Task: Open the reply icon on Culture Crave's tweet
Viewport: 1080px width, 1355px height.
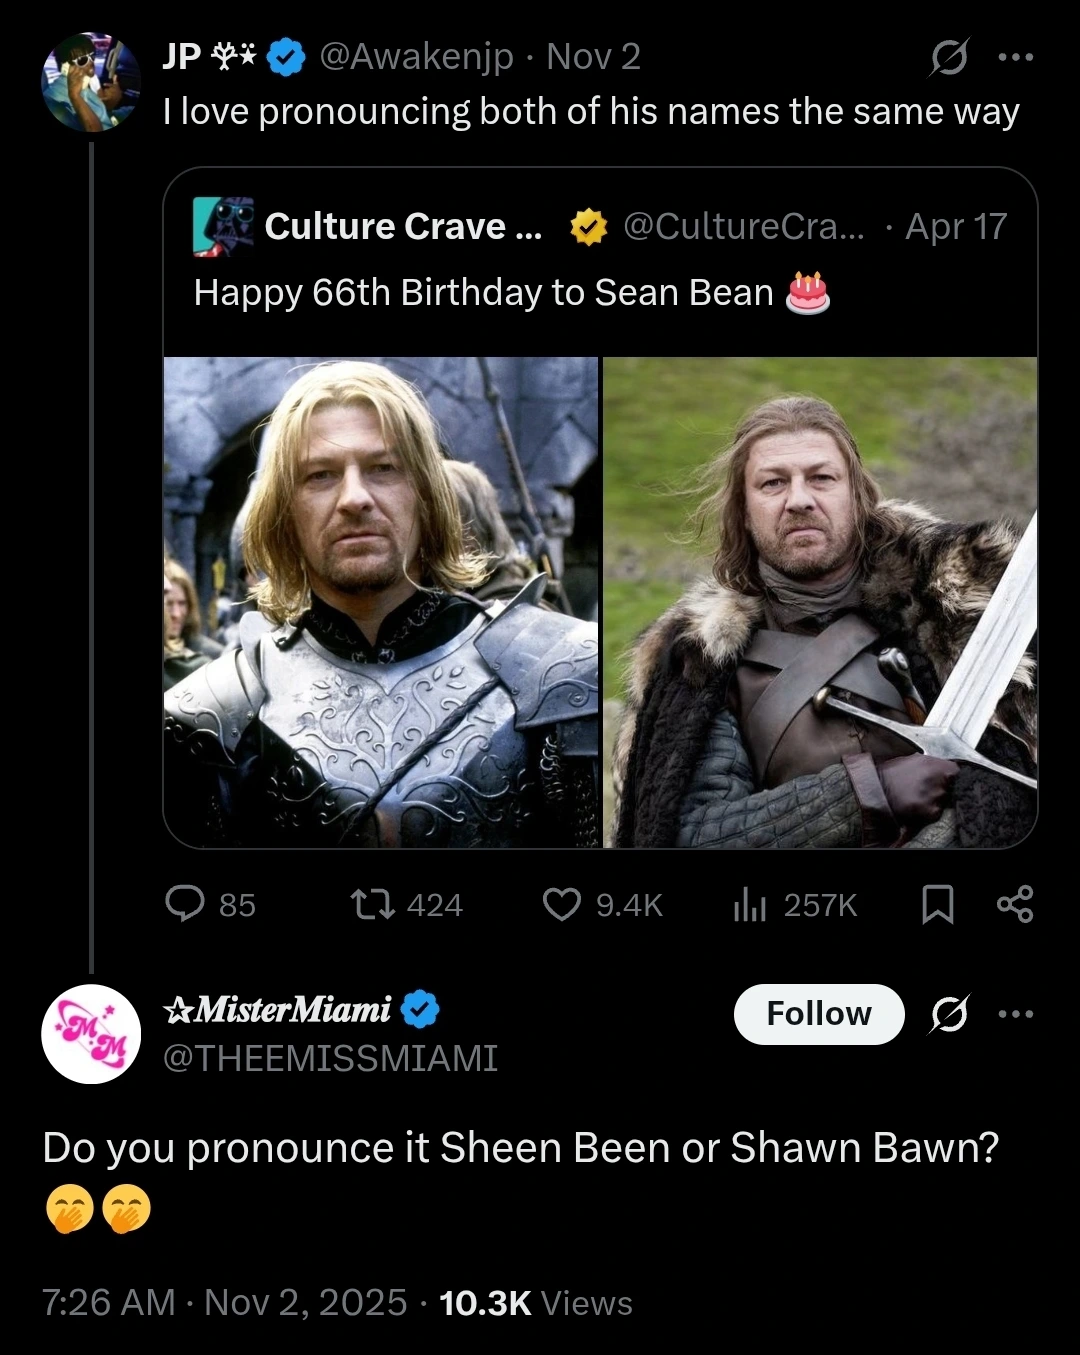Action: coord(185,905)
